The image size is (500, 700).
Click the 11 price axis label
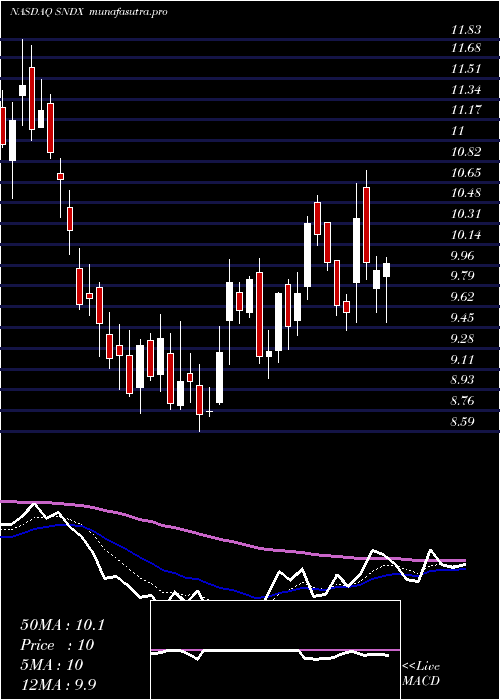(458, 131)
